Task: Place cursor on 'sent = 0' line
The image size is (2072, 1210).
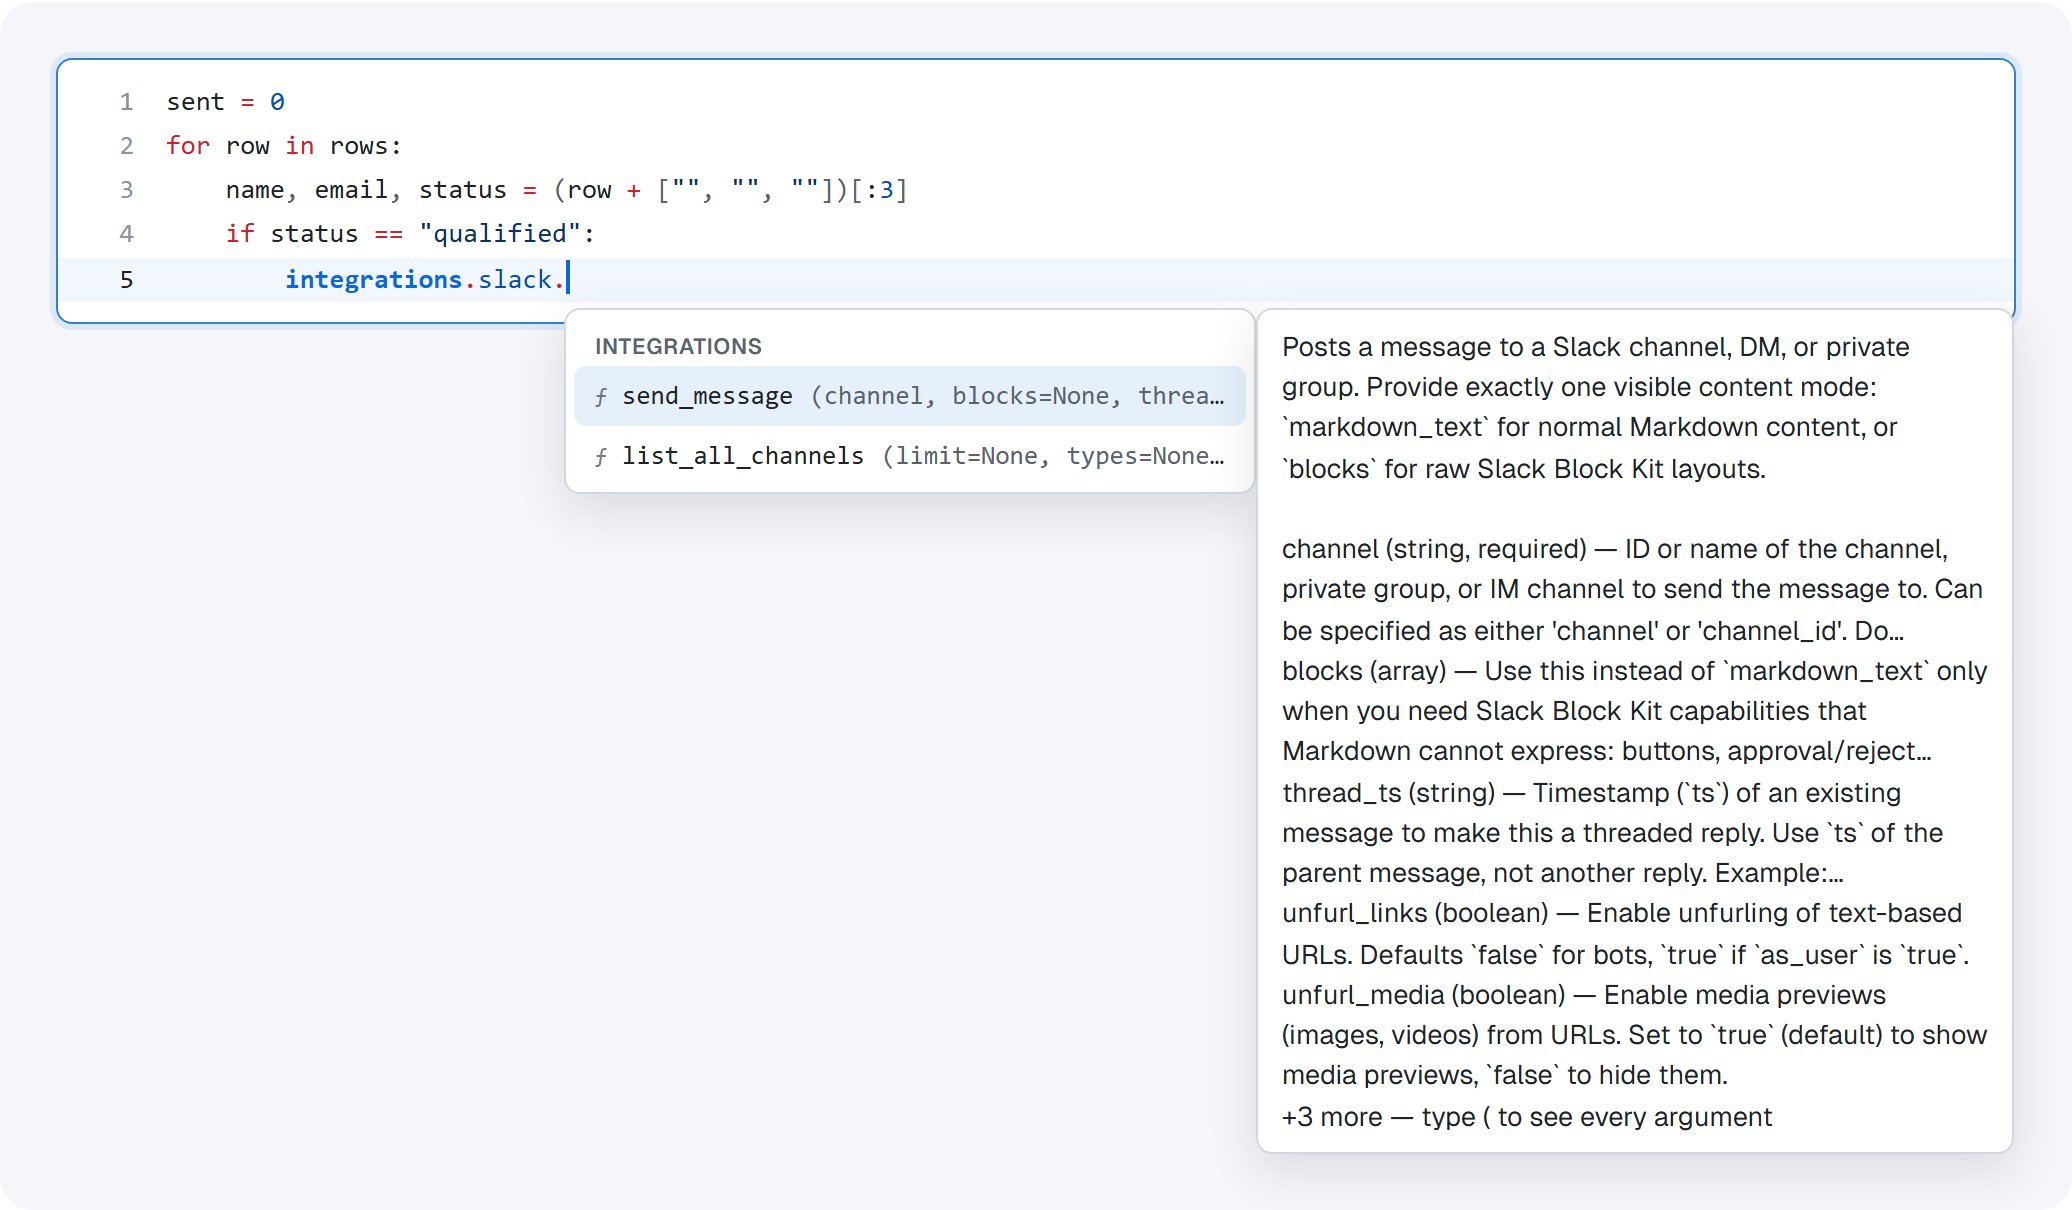Action: 226,102
